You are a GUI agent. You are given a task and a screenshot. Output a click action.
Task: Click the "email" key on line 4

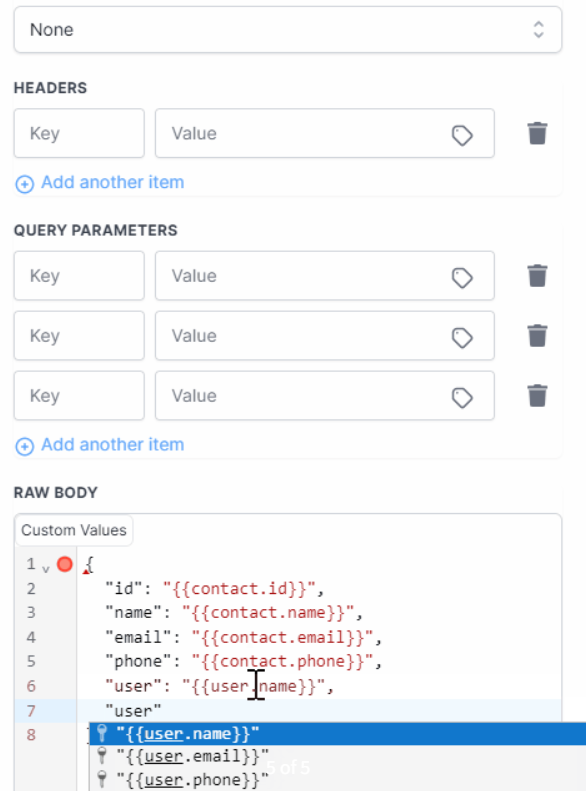tap(138, 637)
